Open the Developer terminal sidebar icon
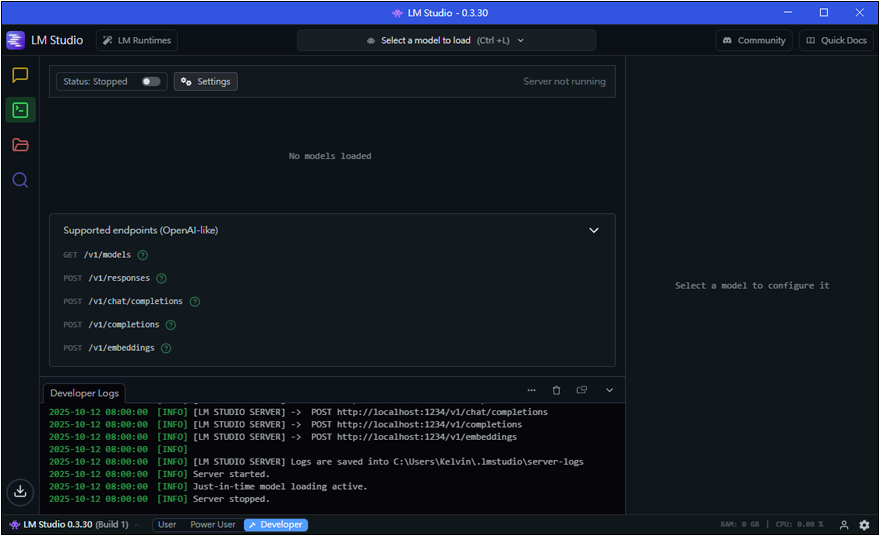Image resolution: width=880 pixels, height=536 pixels. pos(20,110)
